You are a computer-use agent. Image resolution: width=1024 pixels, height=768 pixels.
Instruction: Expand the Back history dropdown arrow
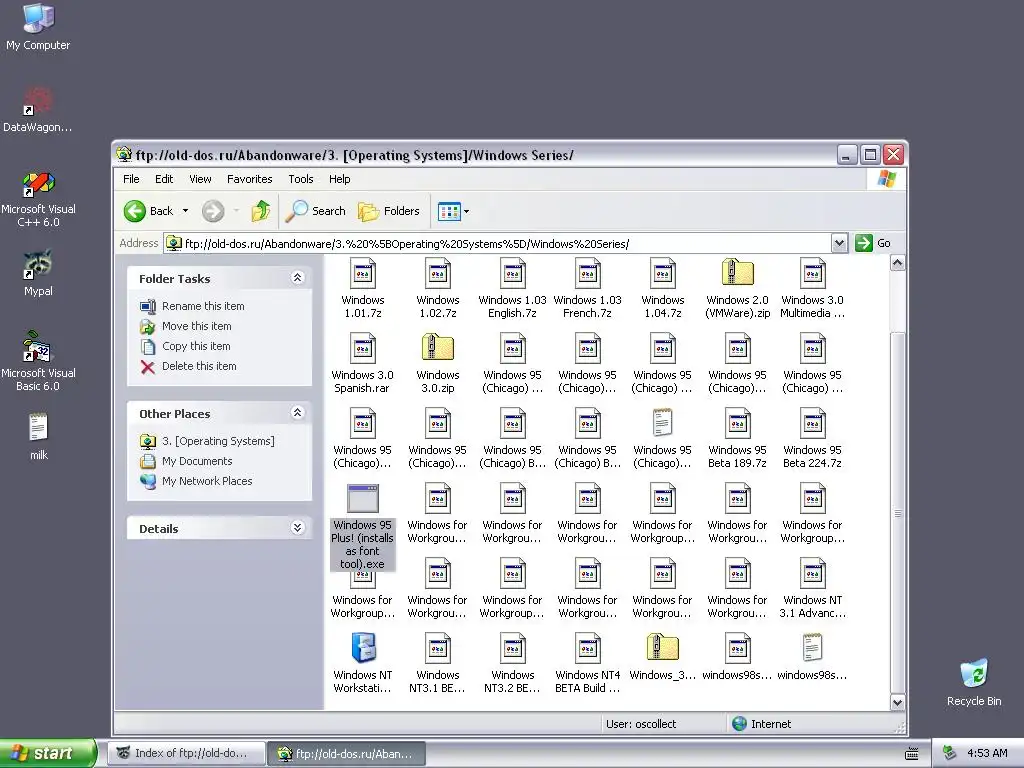tap(185, 211)
